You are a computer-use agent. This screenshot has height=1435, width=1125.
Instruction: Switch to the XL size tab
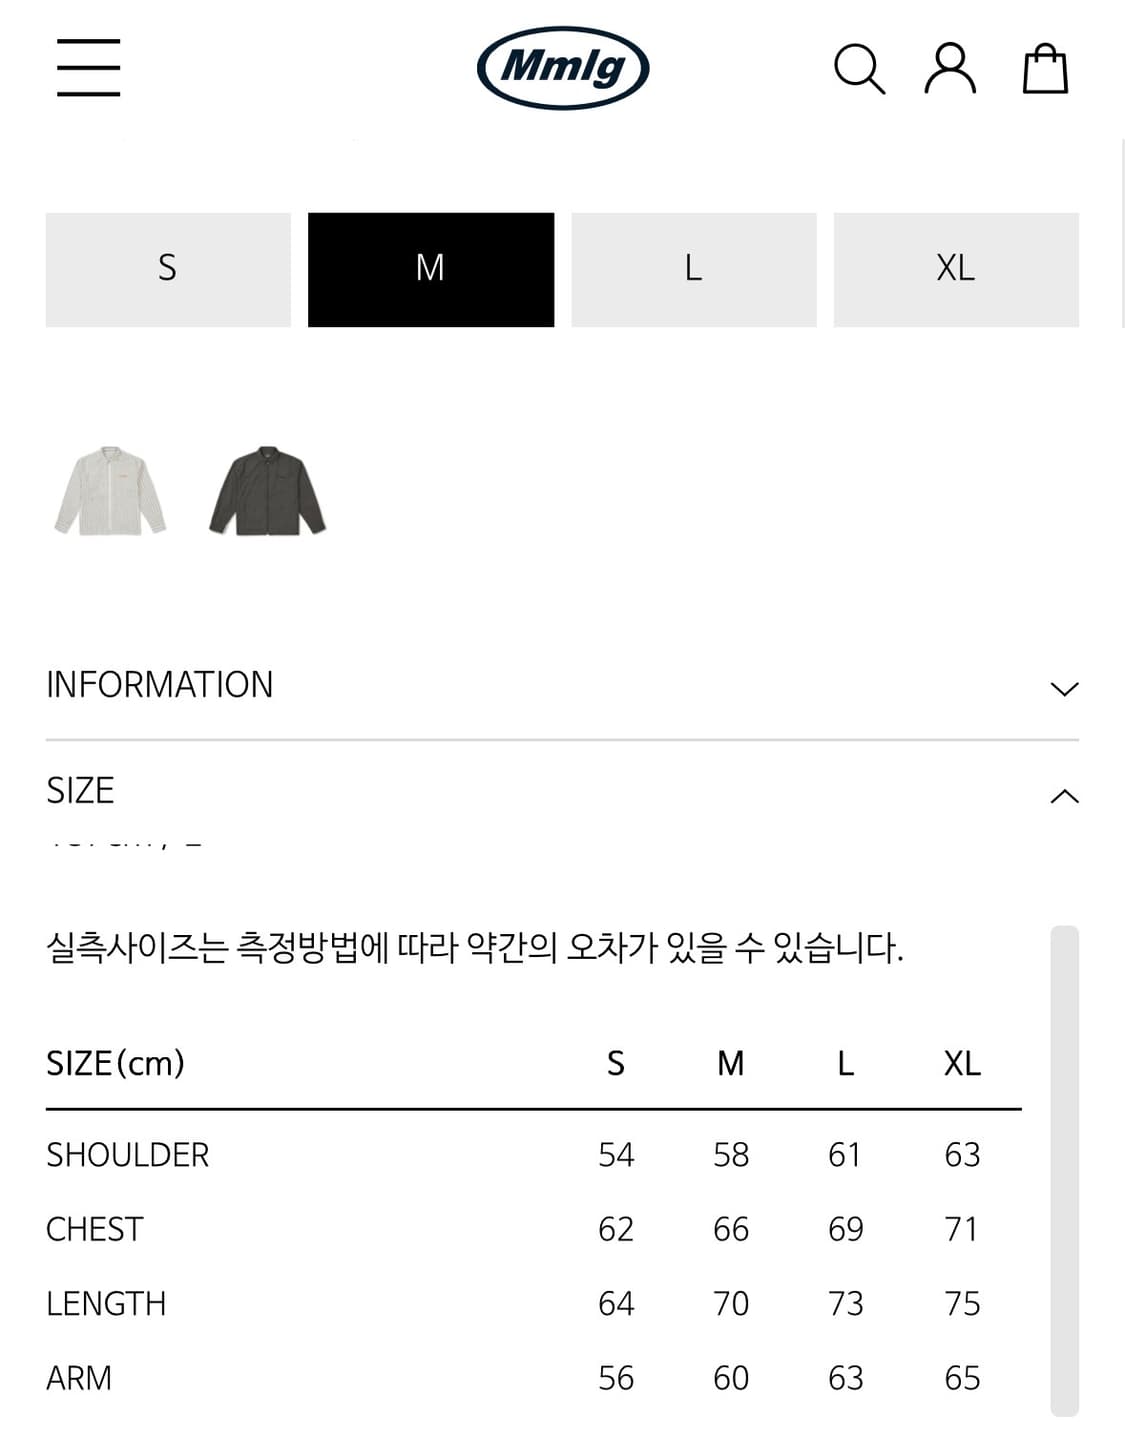(x=957, y=268)
